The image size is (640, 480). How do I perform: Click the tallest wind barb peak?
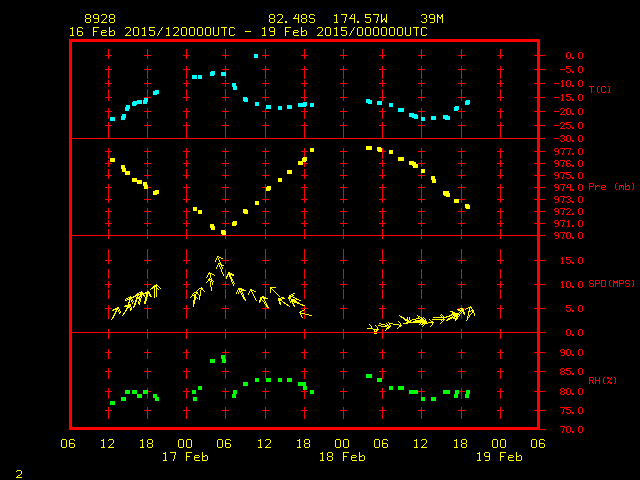pos(217,260)
